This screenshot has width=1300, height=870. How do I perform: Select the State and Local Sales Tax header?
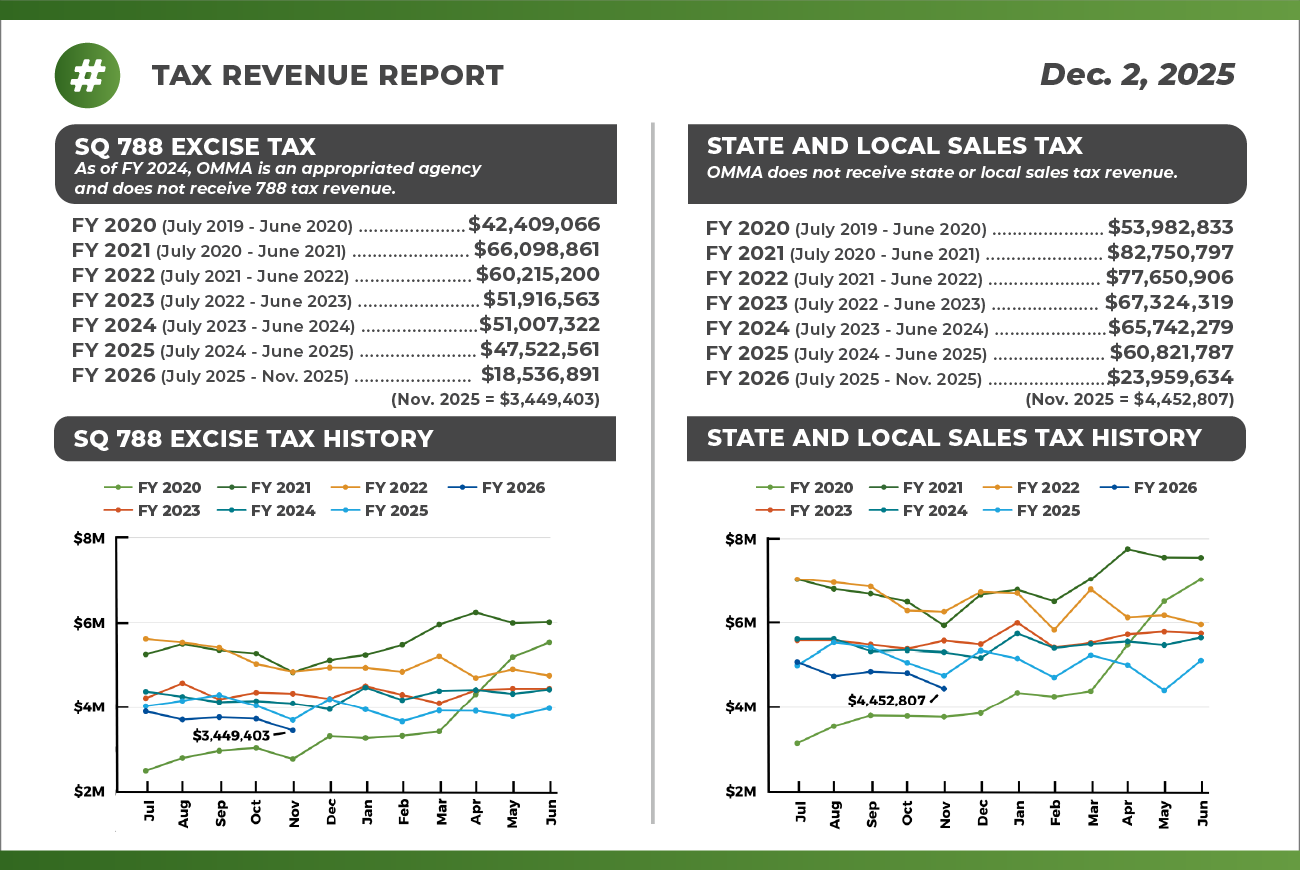pos(894,146)
